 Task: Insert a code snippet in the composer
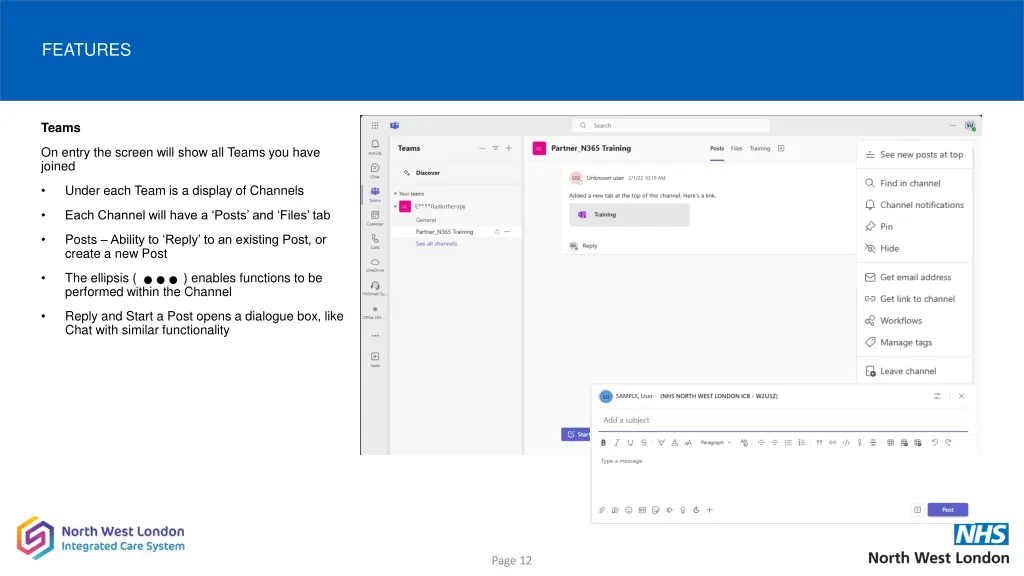point(846,443)
